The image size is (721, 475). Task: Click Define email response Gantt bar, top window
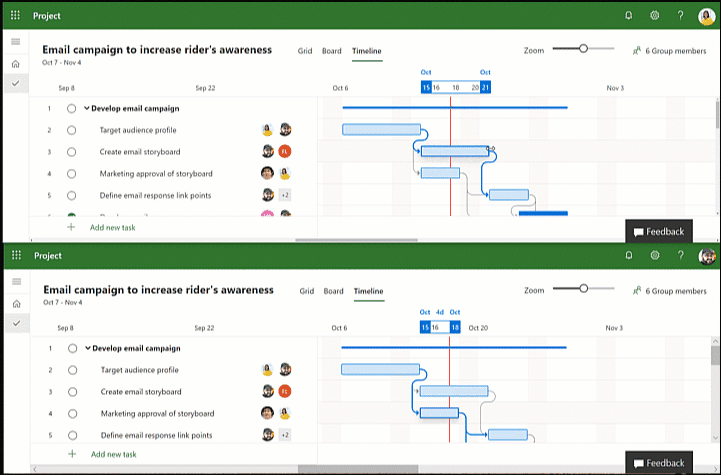click(509, 195)
